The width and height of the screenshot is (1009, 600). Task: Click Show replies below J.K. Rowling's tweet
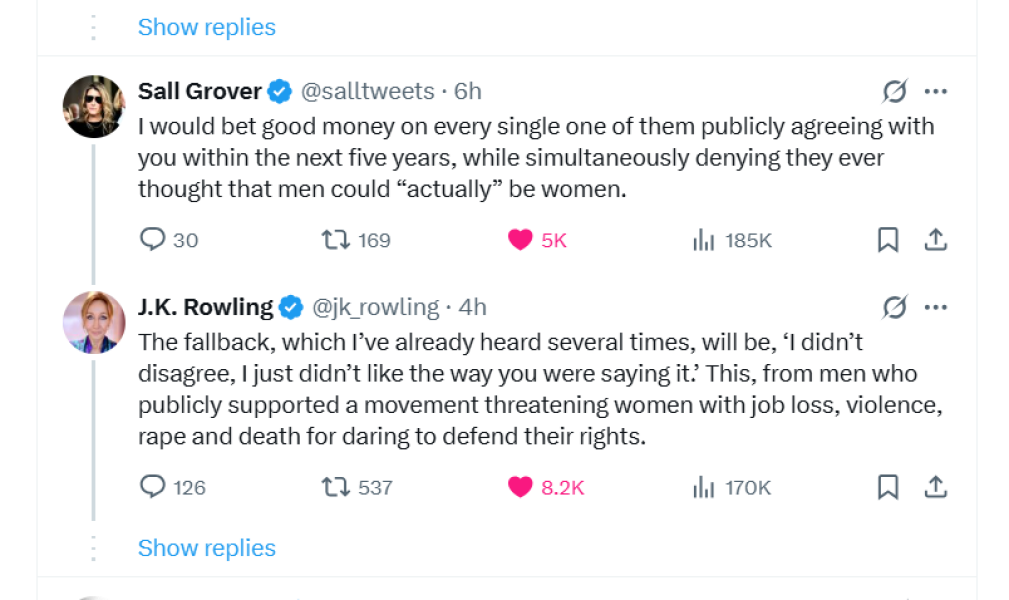[x=206, y=547]
